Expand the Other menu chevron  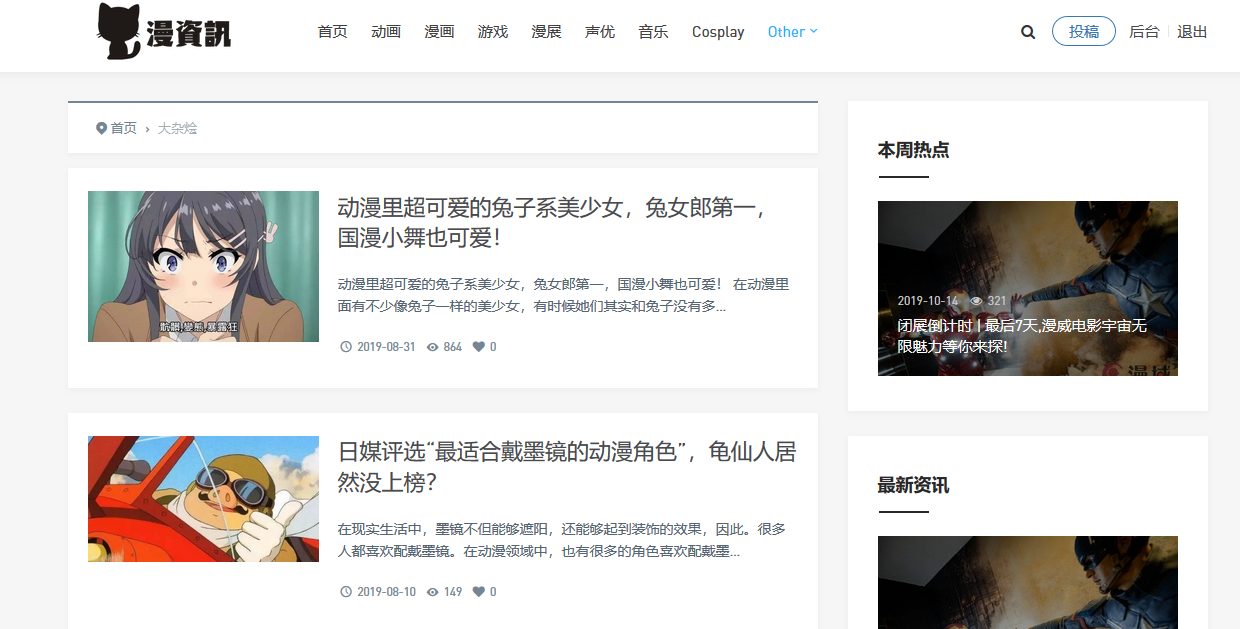pos(813,31)
